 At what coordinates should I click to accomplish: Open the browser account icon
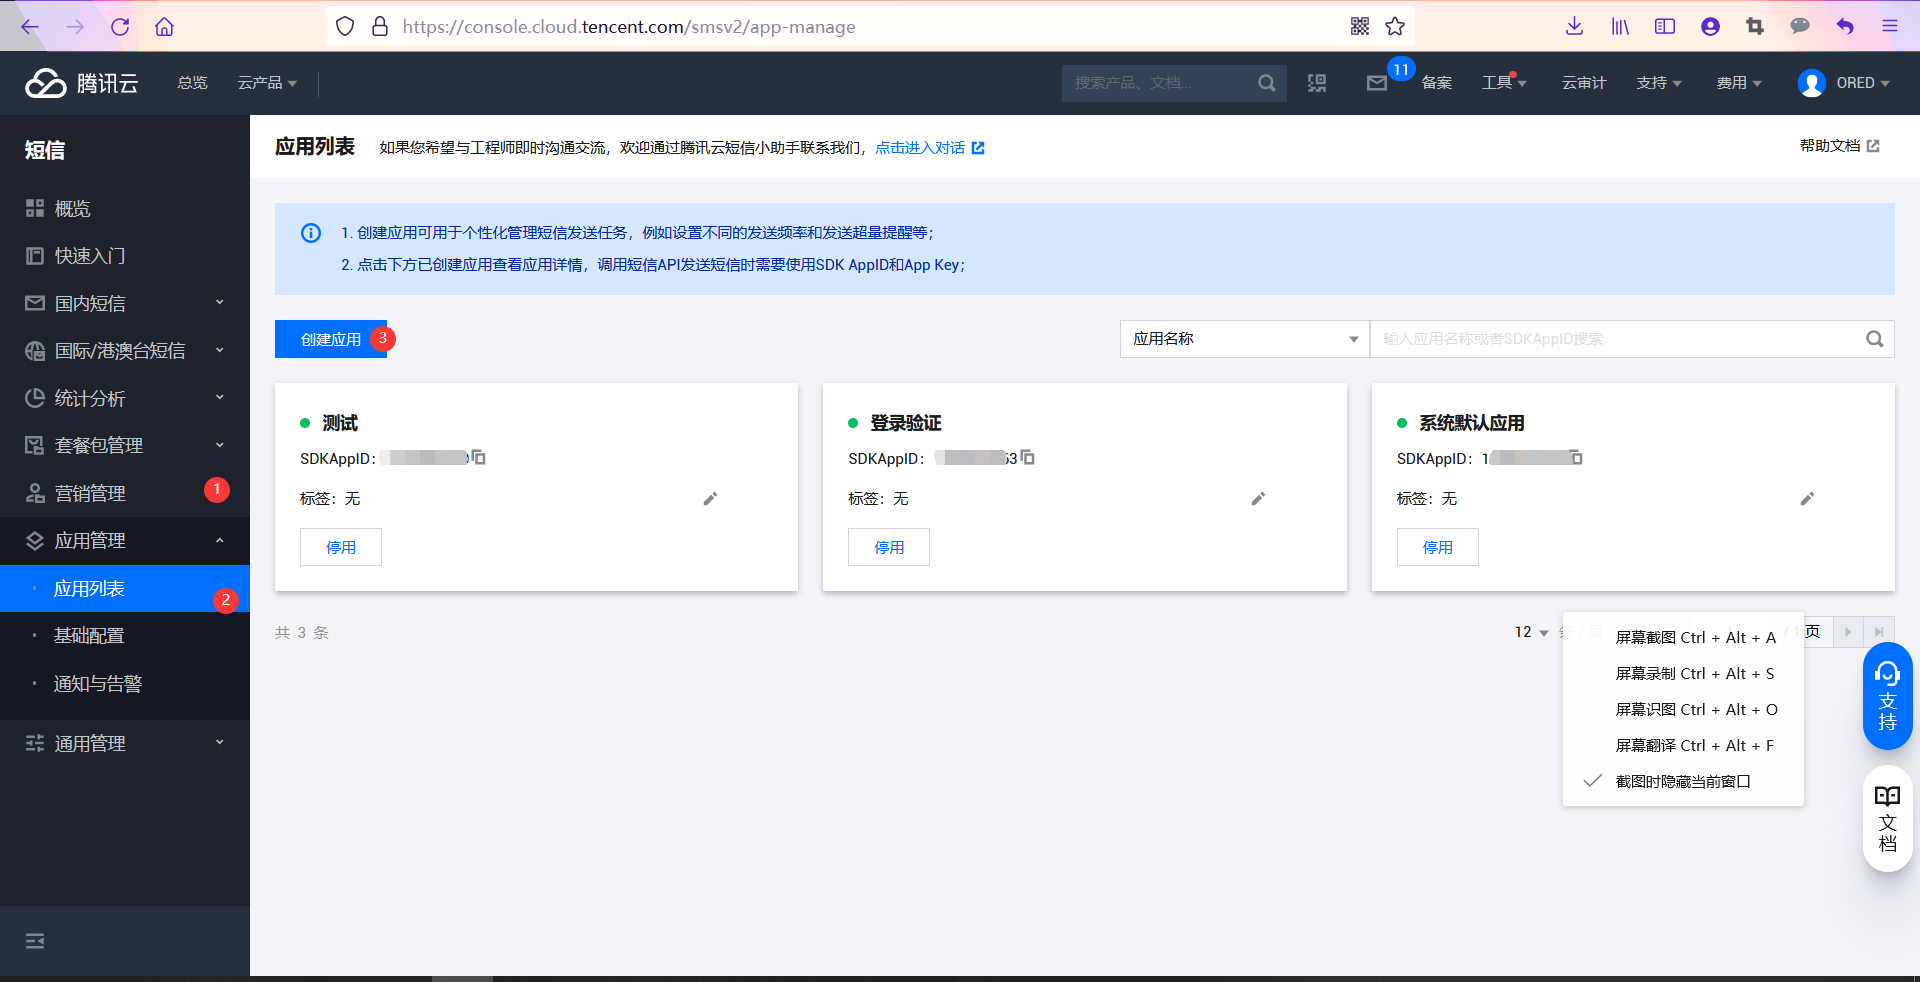coord(1710,27)
